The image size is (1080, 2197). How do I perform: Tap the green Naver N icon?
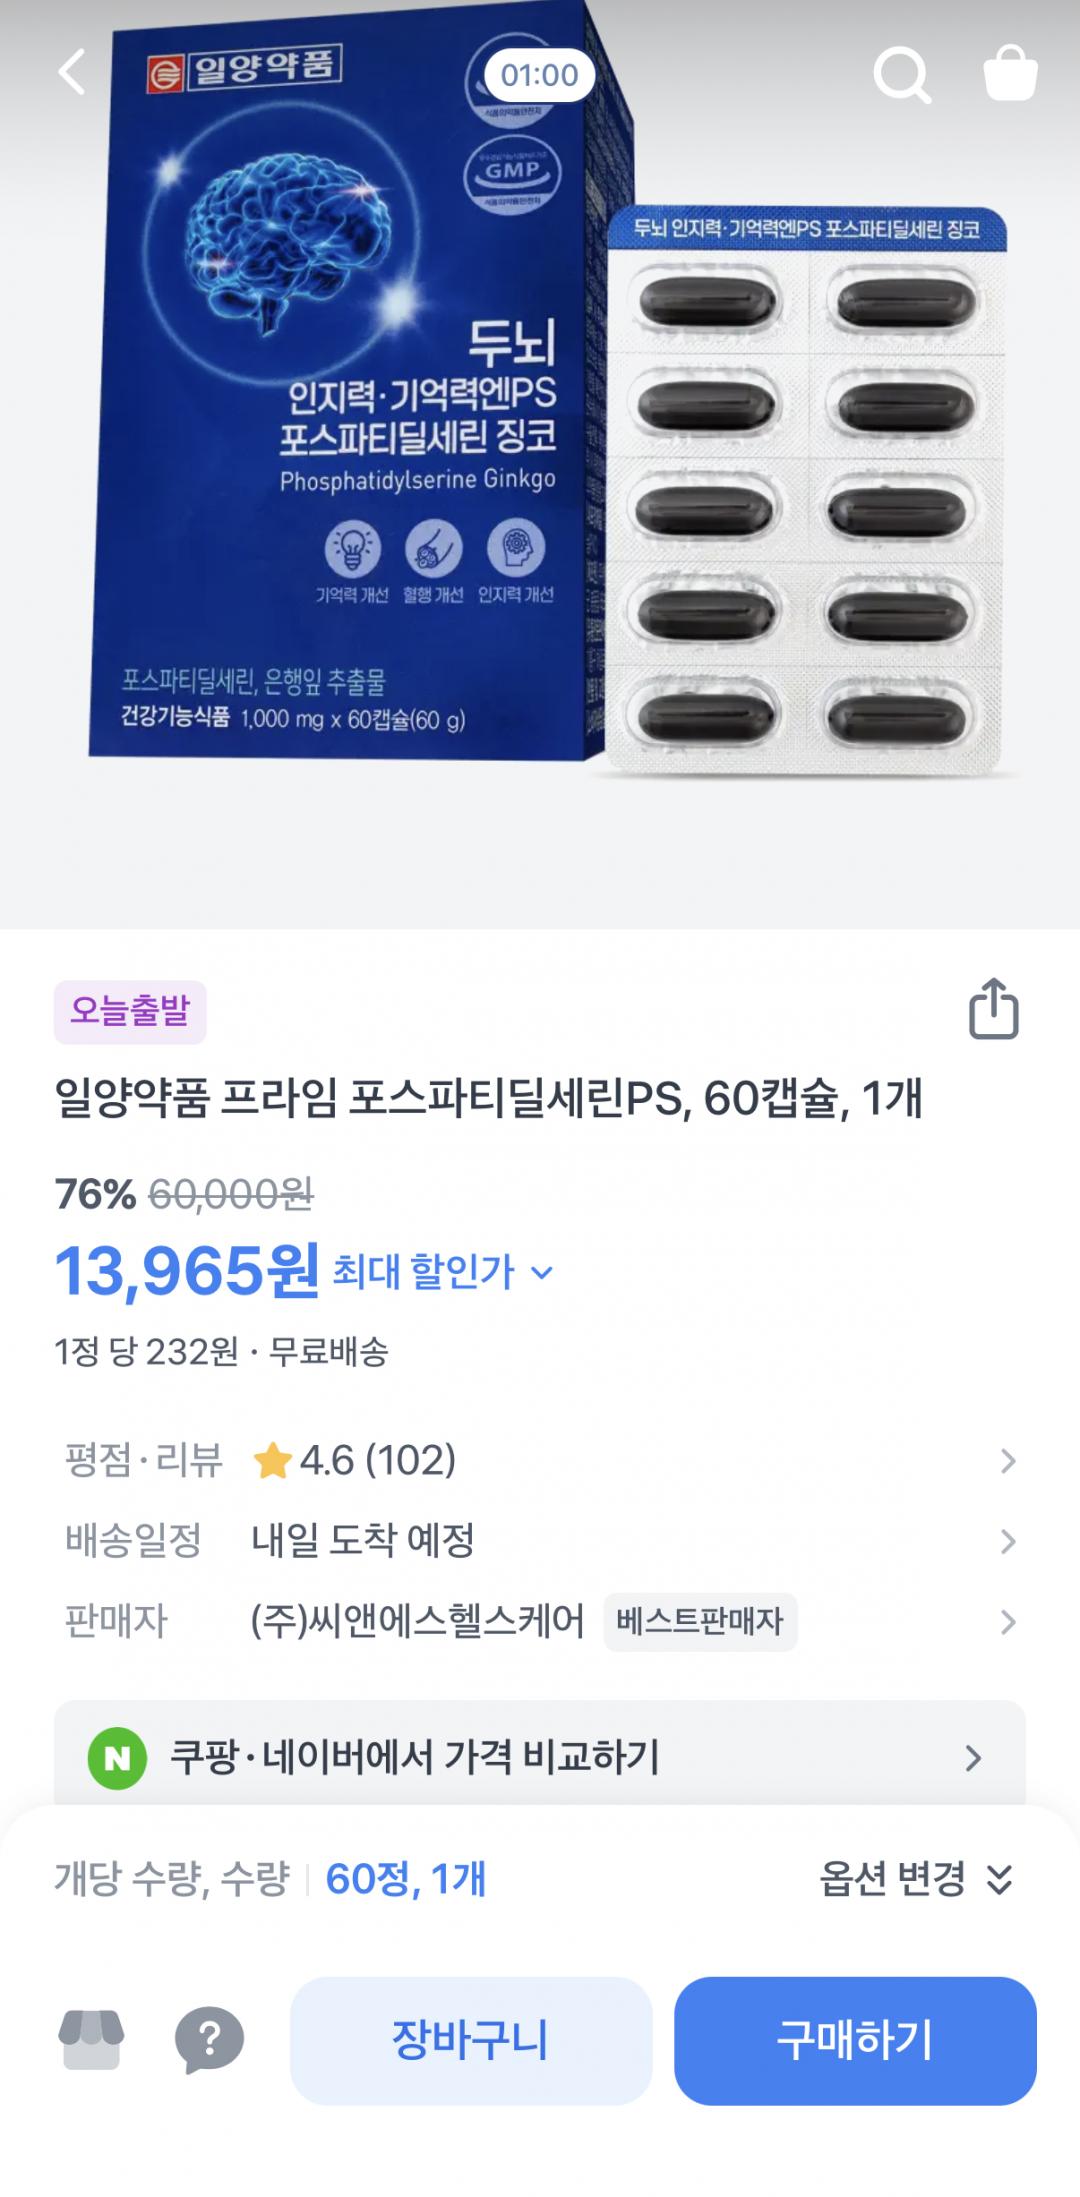[117, 1758]
